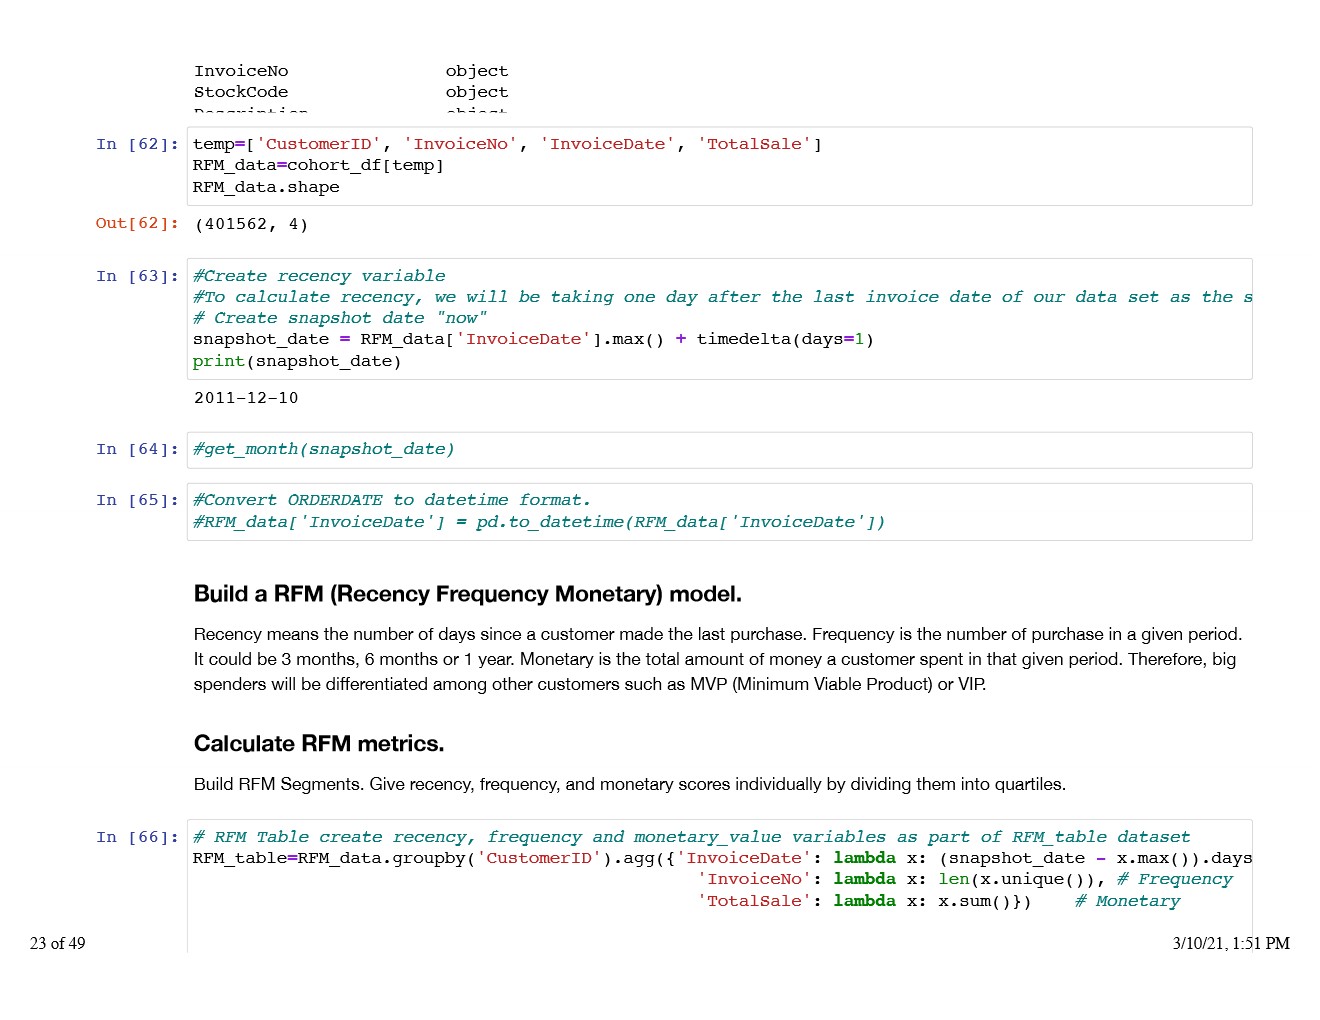
Task: Click inside the In [62] code cell
Action: tap(718, 166)
